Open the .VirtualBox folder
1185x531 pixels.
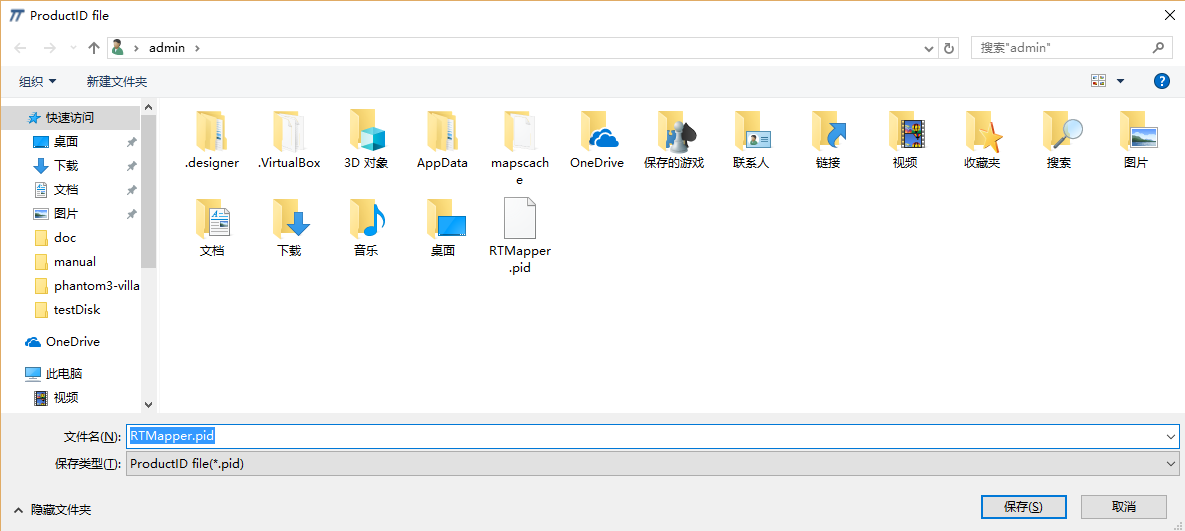pos(289,132)
